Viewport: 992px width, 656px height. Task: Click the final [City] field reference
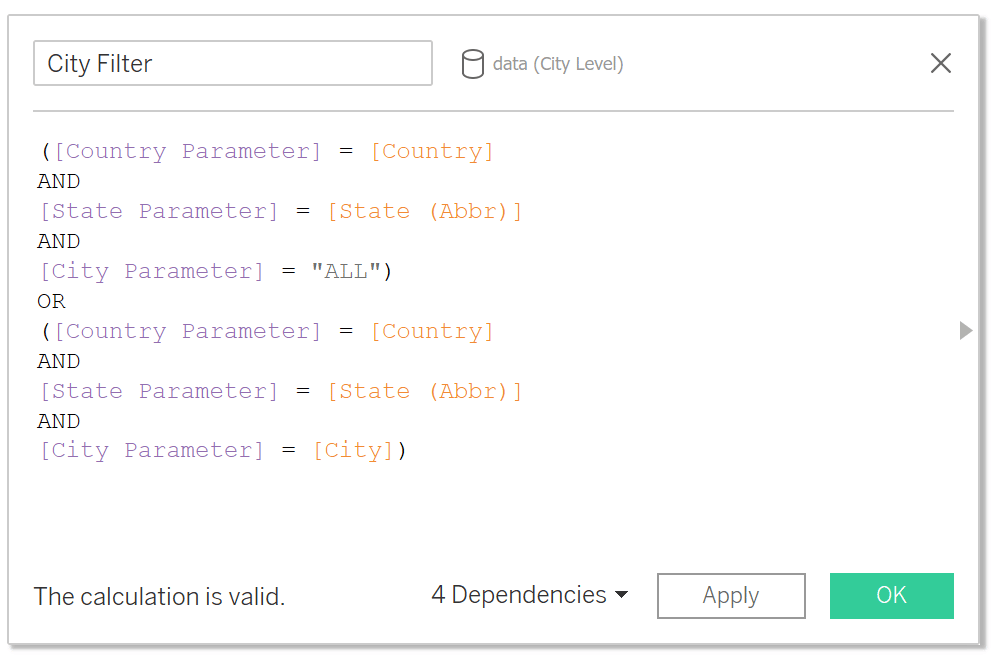coord(354,451)
